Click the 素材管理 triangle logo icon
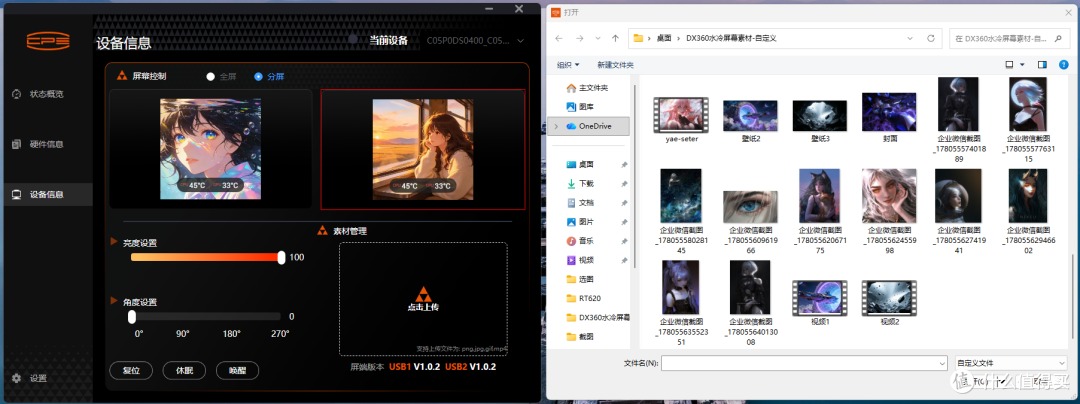This screenshot has width=1080, height=404. [322, 231]
